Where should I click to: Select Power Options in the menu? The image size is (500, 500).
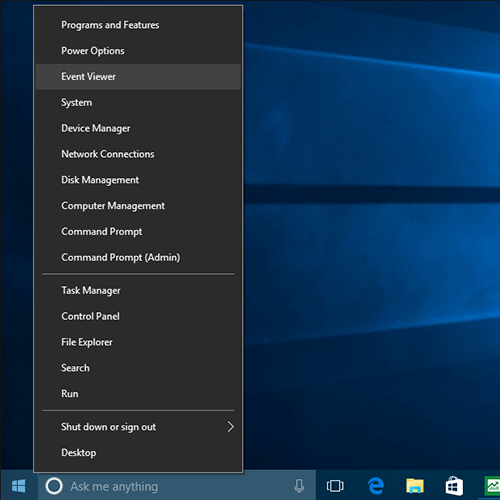tap(138, 51)
